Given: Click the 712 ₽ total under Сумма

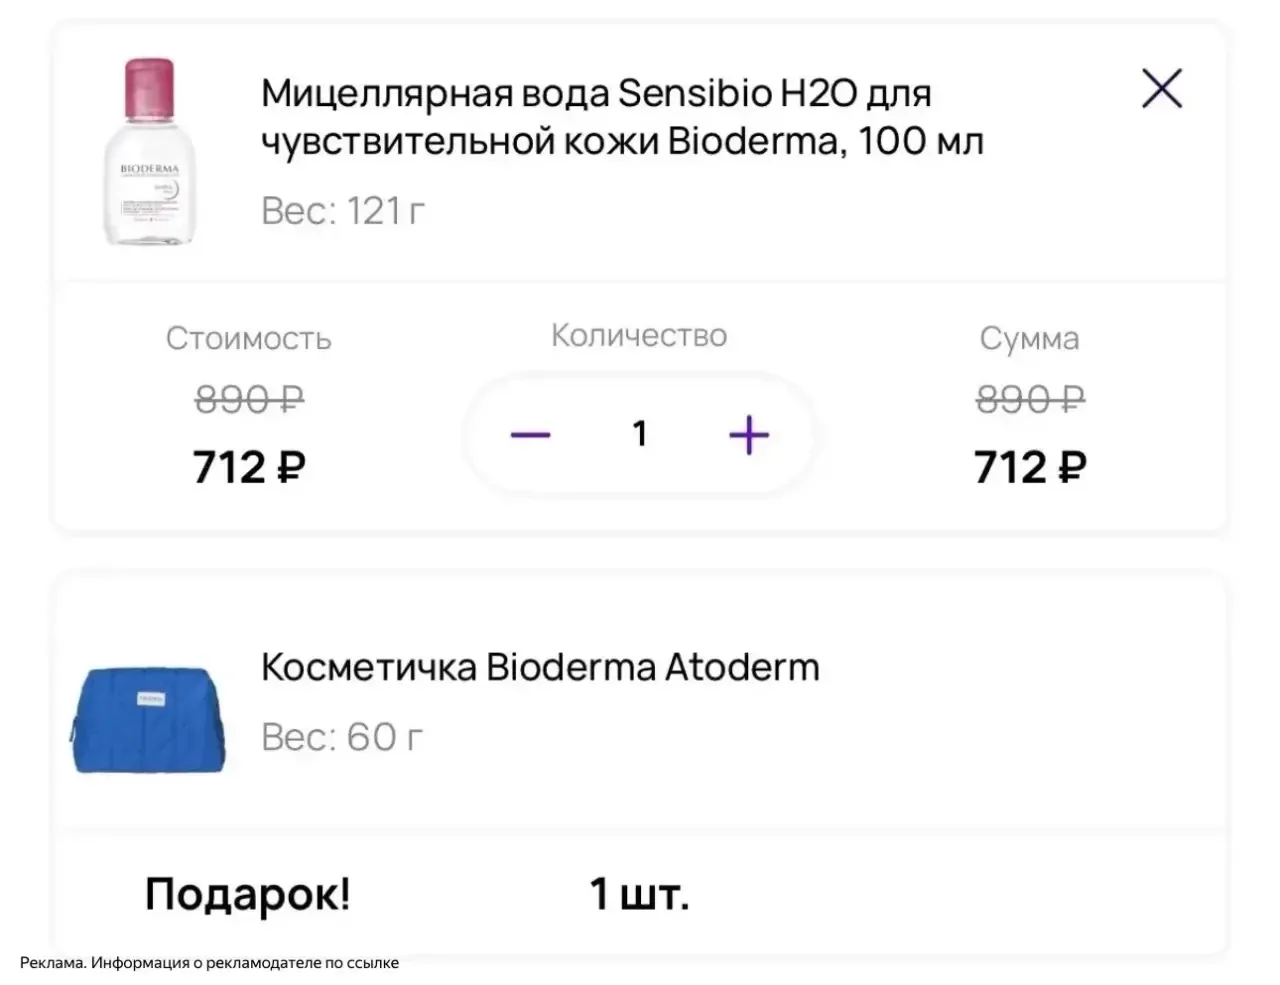Looking at the screenshot, I should click(1030, 467).
